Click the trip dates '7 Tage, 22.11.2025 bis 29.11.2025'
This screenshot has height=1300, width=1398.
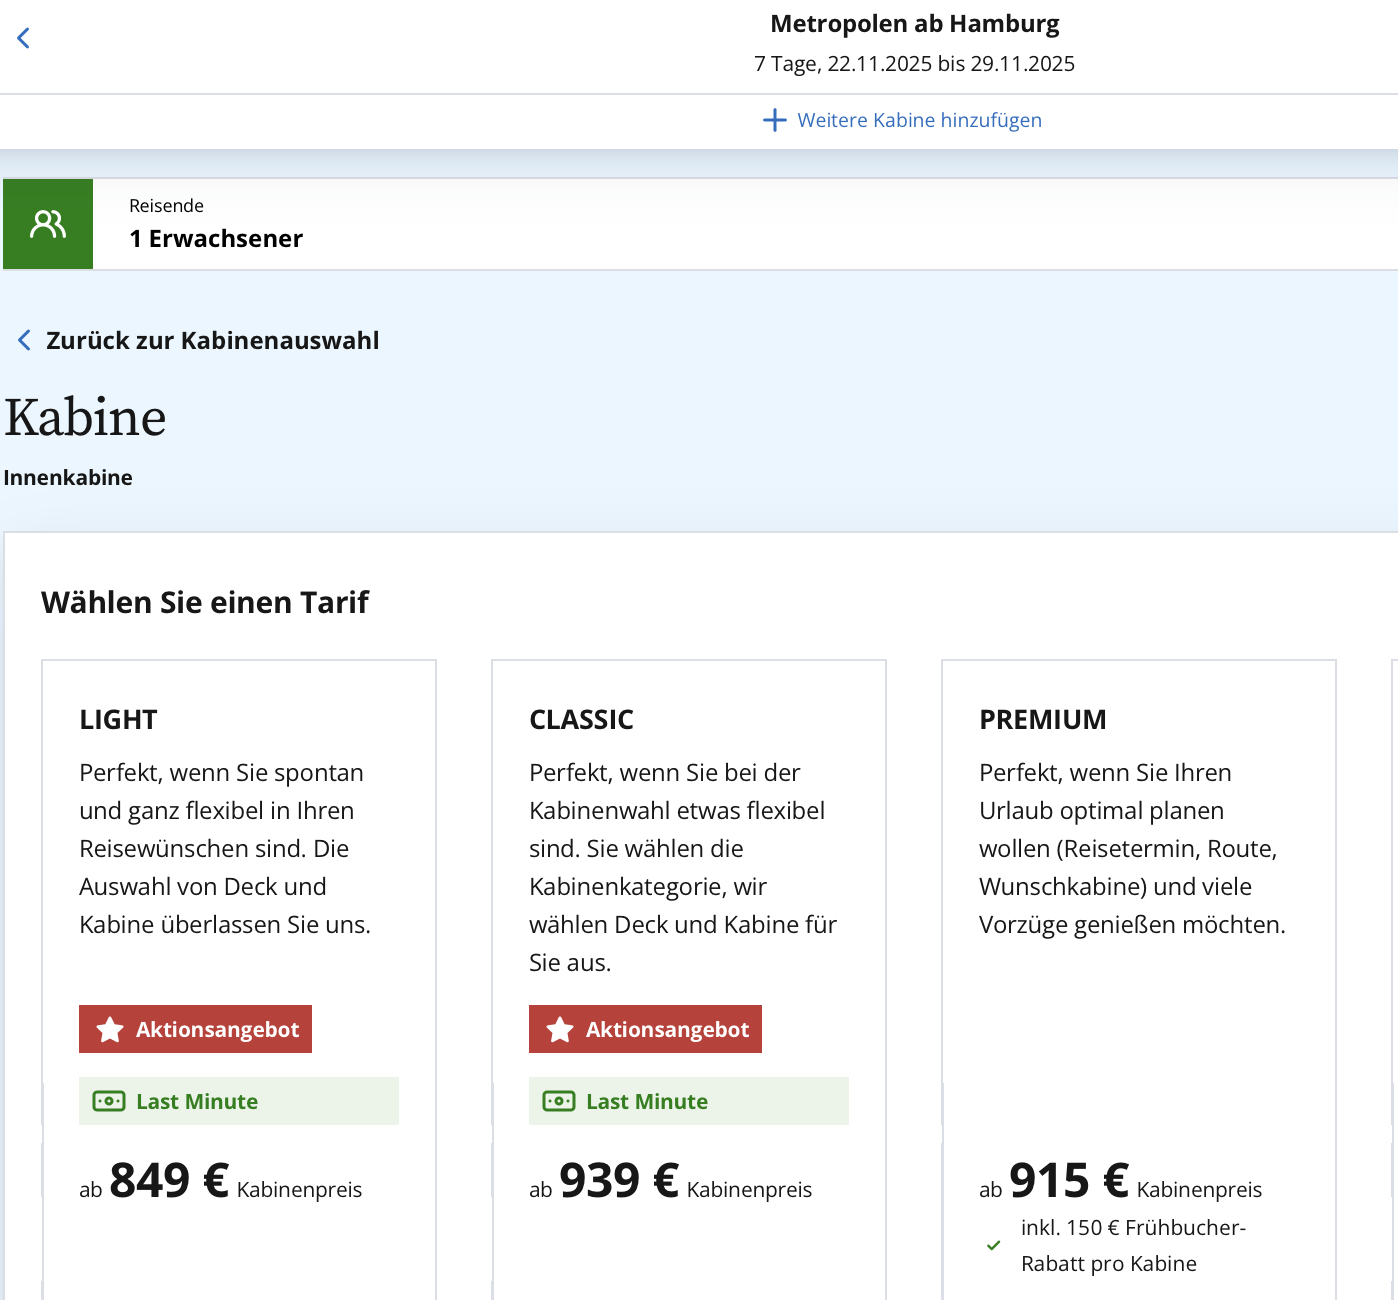pyautogui.click(x=915, y=64)
